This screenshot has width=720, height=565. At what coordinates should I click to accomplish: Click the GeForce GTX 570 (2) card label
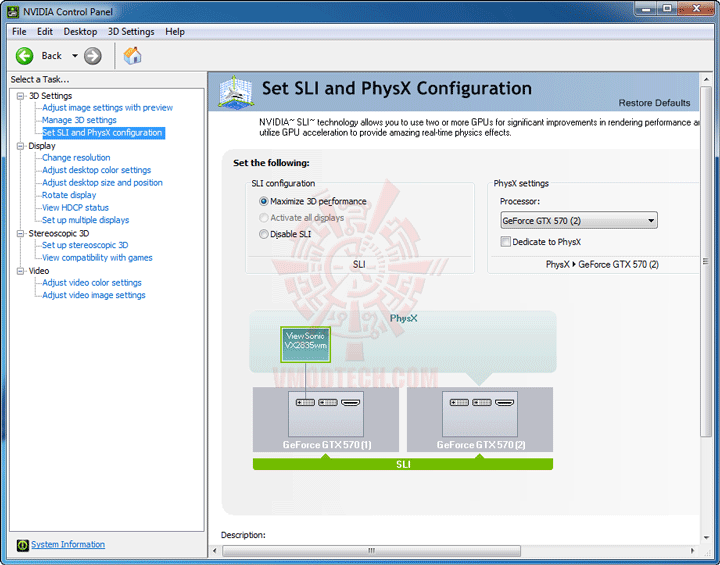(x=481, y=445)
